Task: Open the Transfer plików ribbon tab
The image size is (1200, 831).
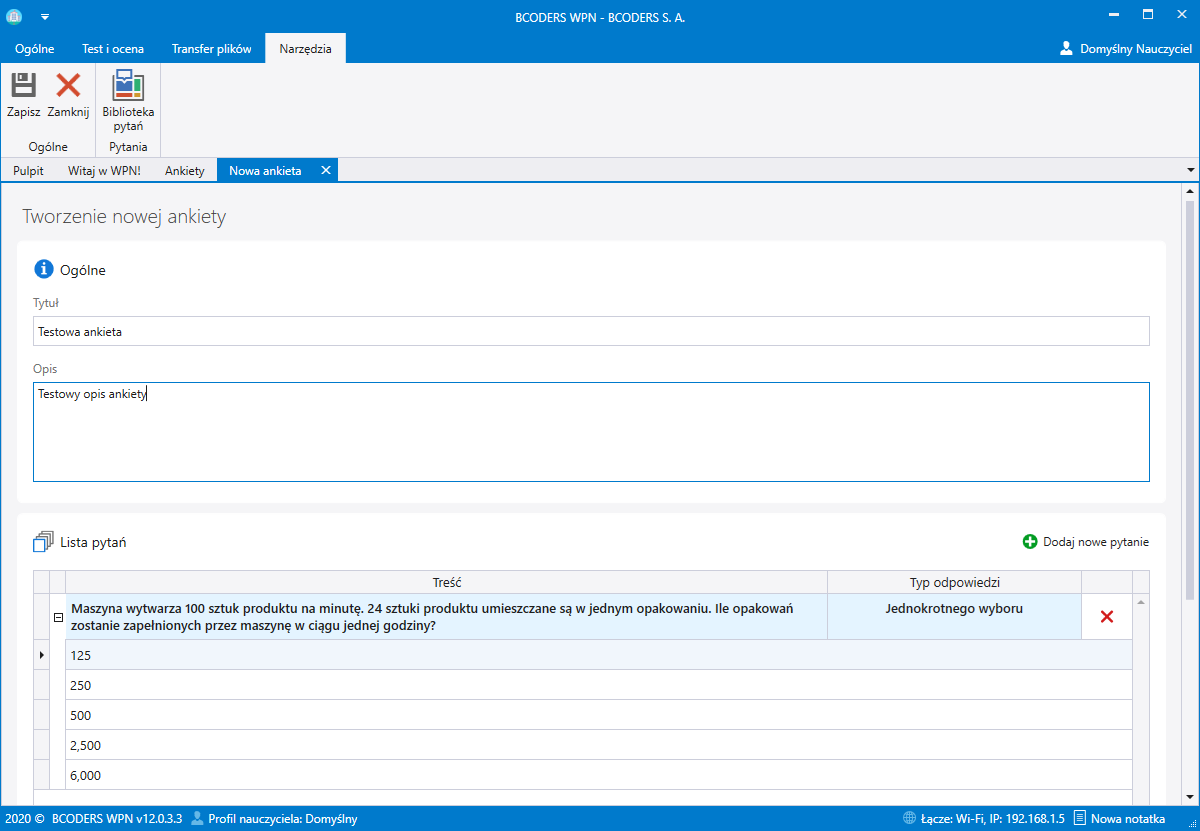Action: [x=211, y=48]
